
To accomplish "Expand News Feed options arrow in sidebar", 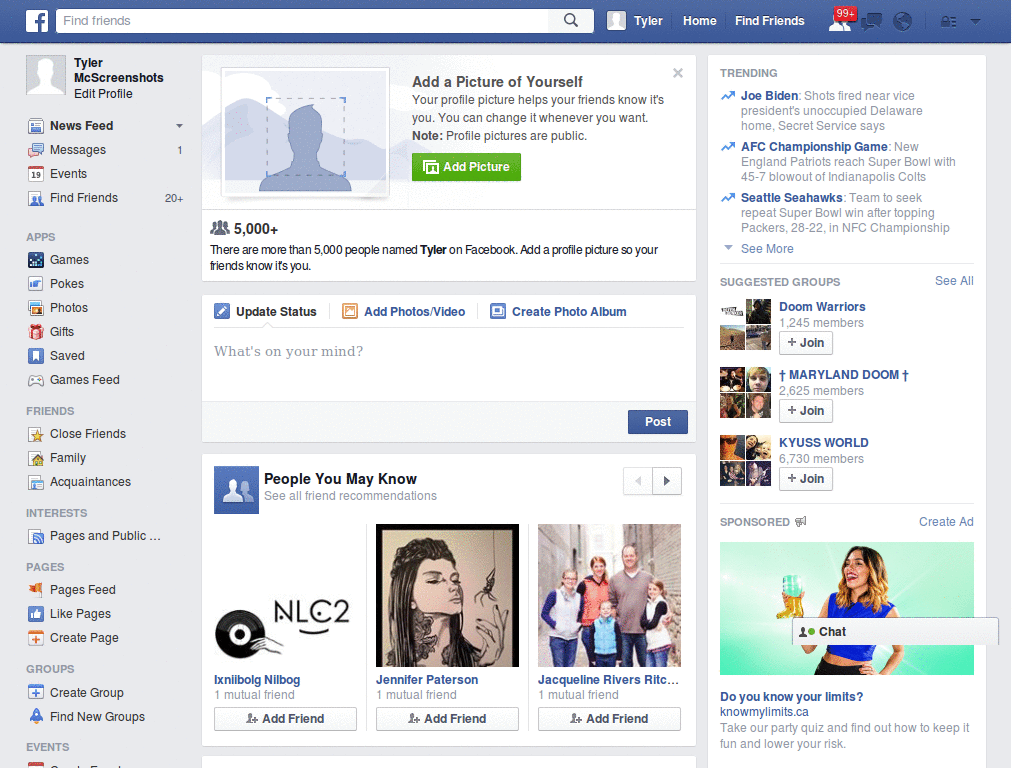I will pyautogui.click(x=179, y=126).
